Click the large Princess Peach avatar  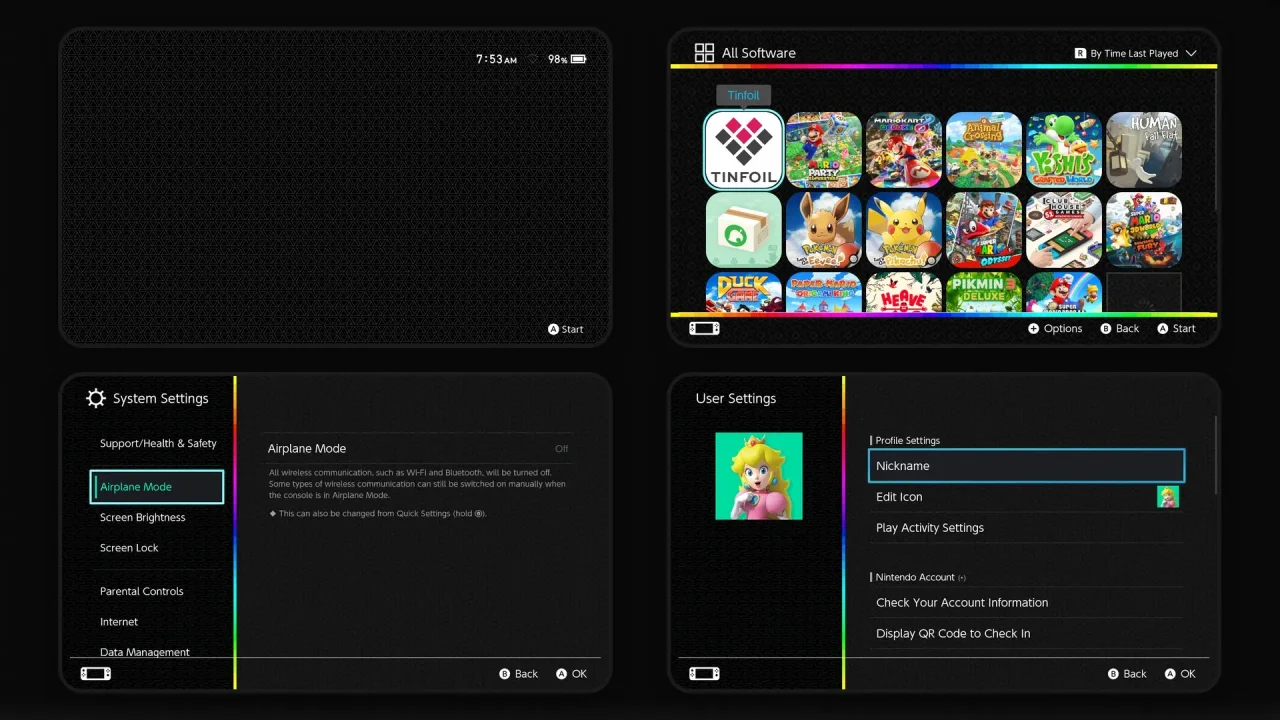(759, 476)
